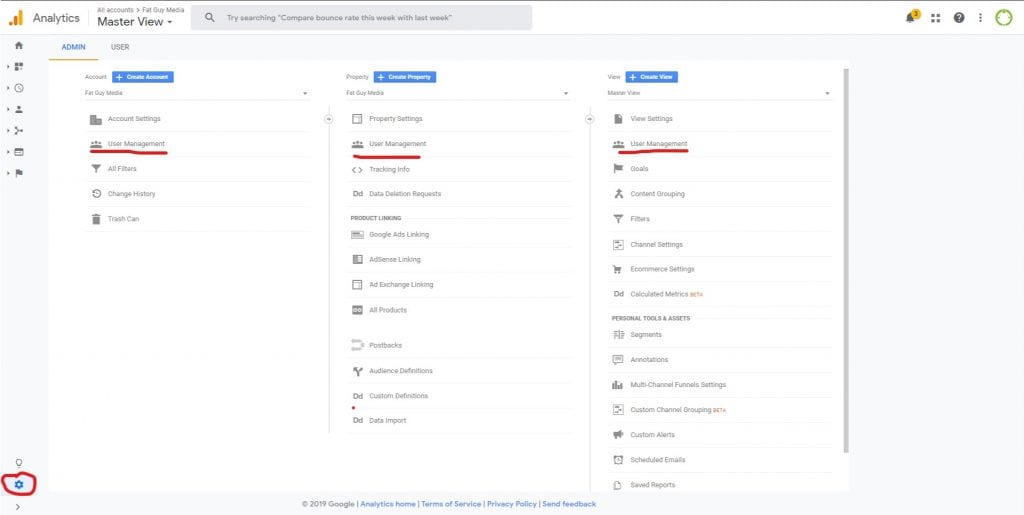This screenshot has height=515, width=1024.
Task: Open the View dropdown Master View
Action: pos(719,93)
